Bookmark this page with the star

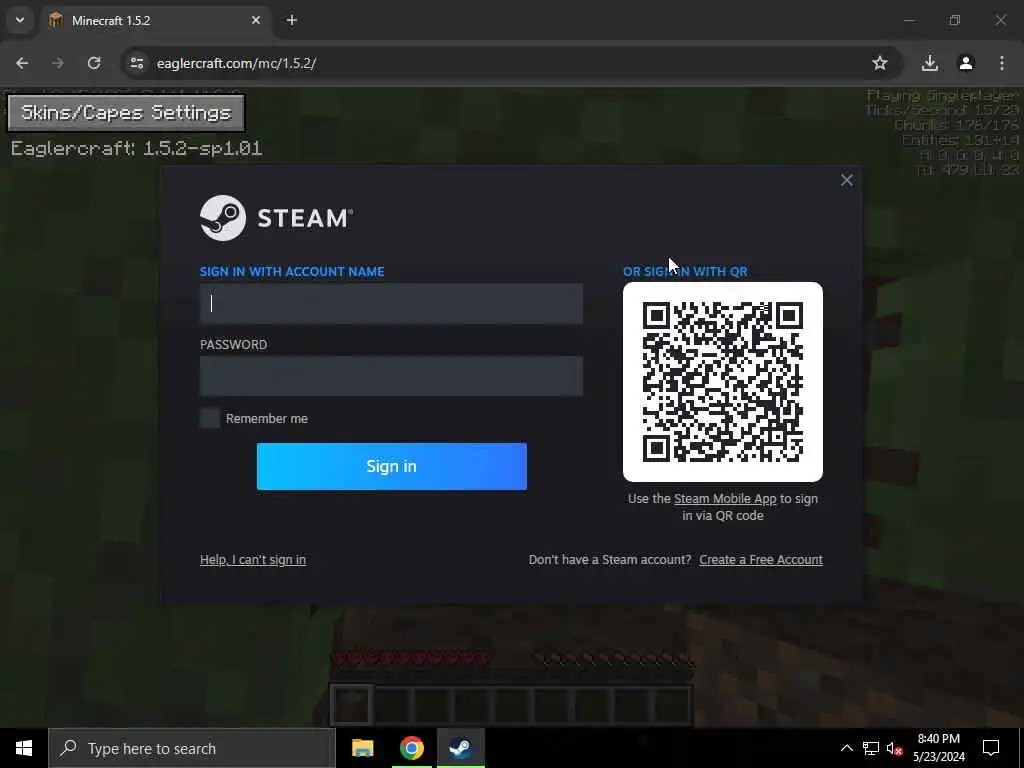click(880, 63)
